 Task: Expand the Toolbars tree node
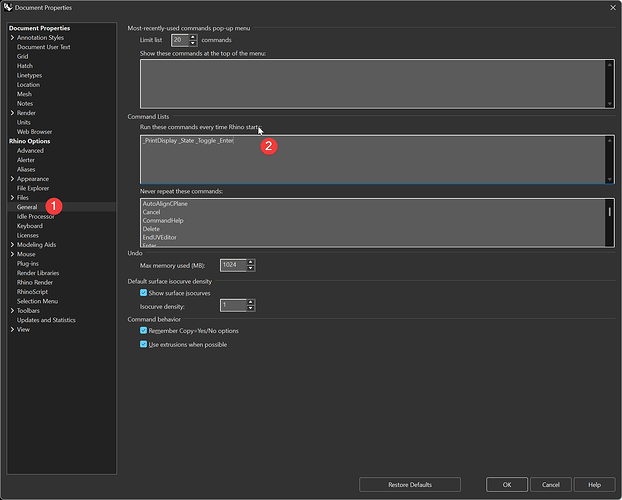(x=12, y=311)
